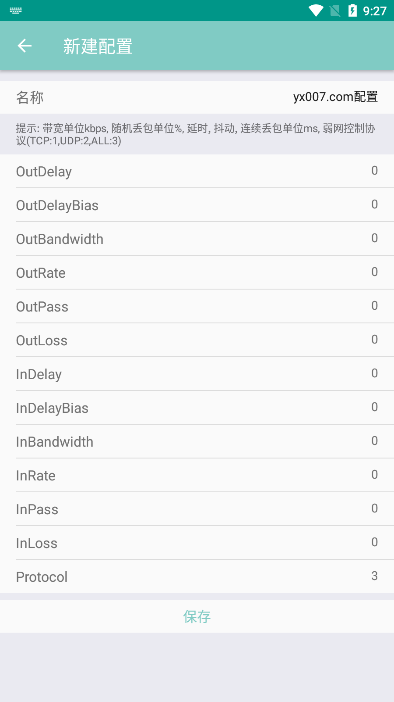This screenshot has width=394, height=702.
Task: Select the OutPass value field
Action: coord(374,306)
